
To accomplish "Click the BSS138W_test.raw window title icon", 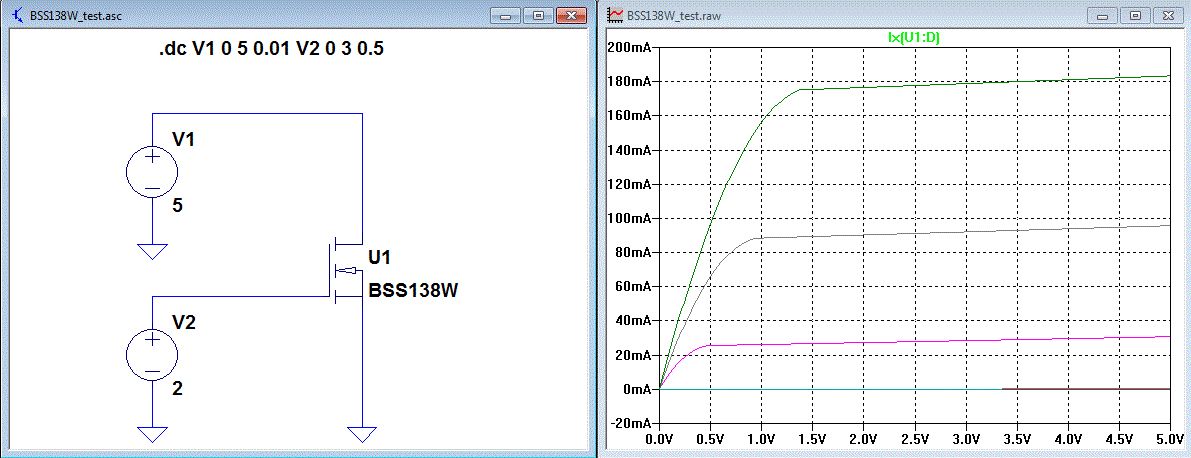I will point(616,14).
